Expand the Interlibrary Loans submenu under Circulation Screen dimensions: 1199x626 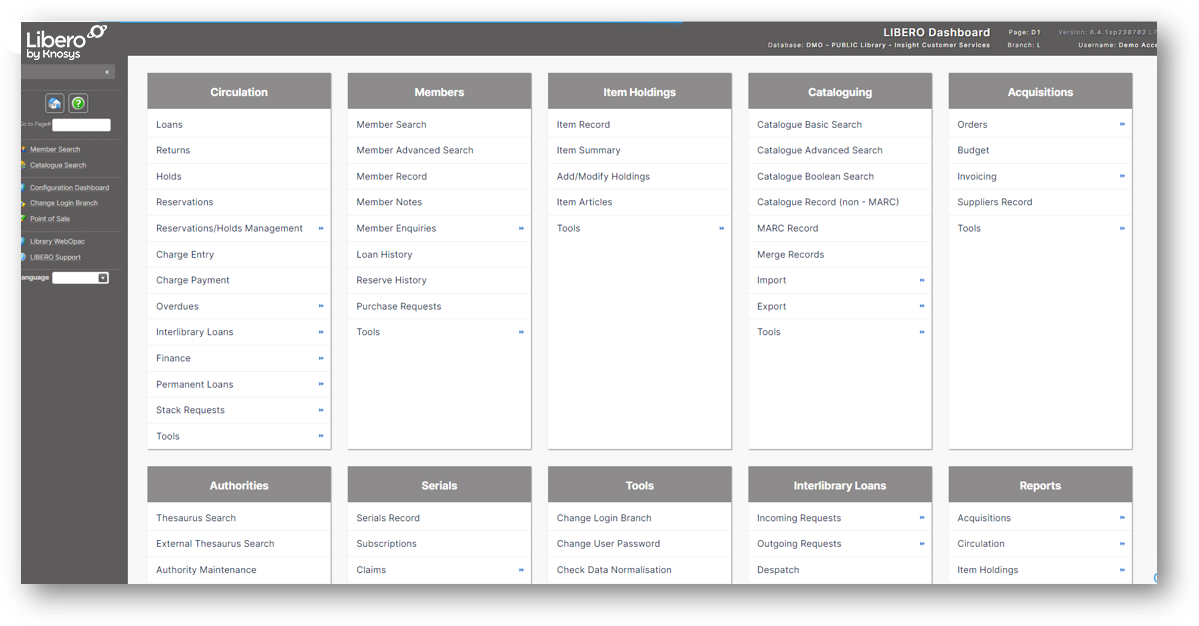coord(321,331)
